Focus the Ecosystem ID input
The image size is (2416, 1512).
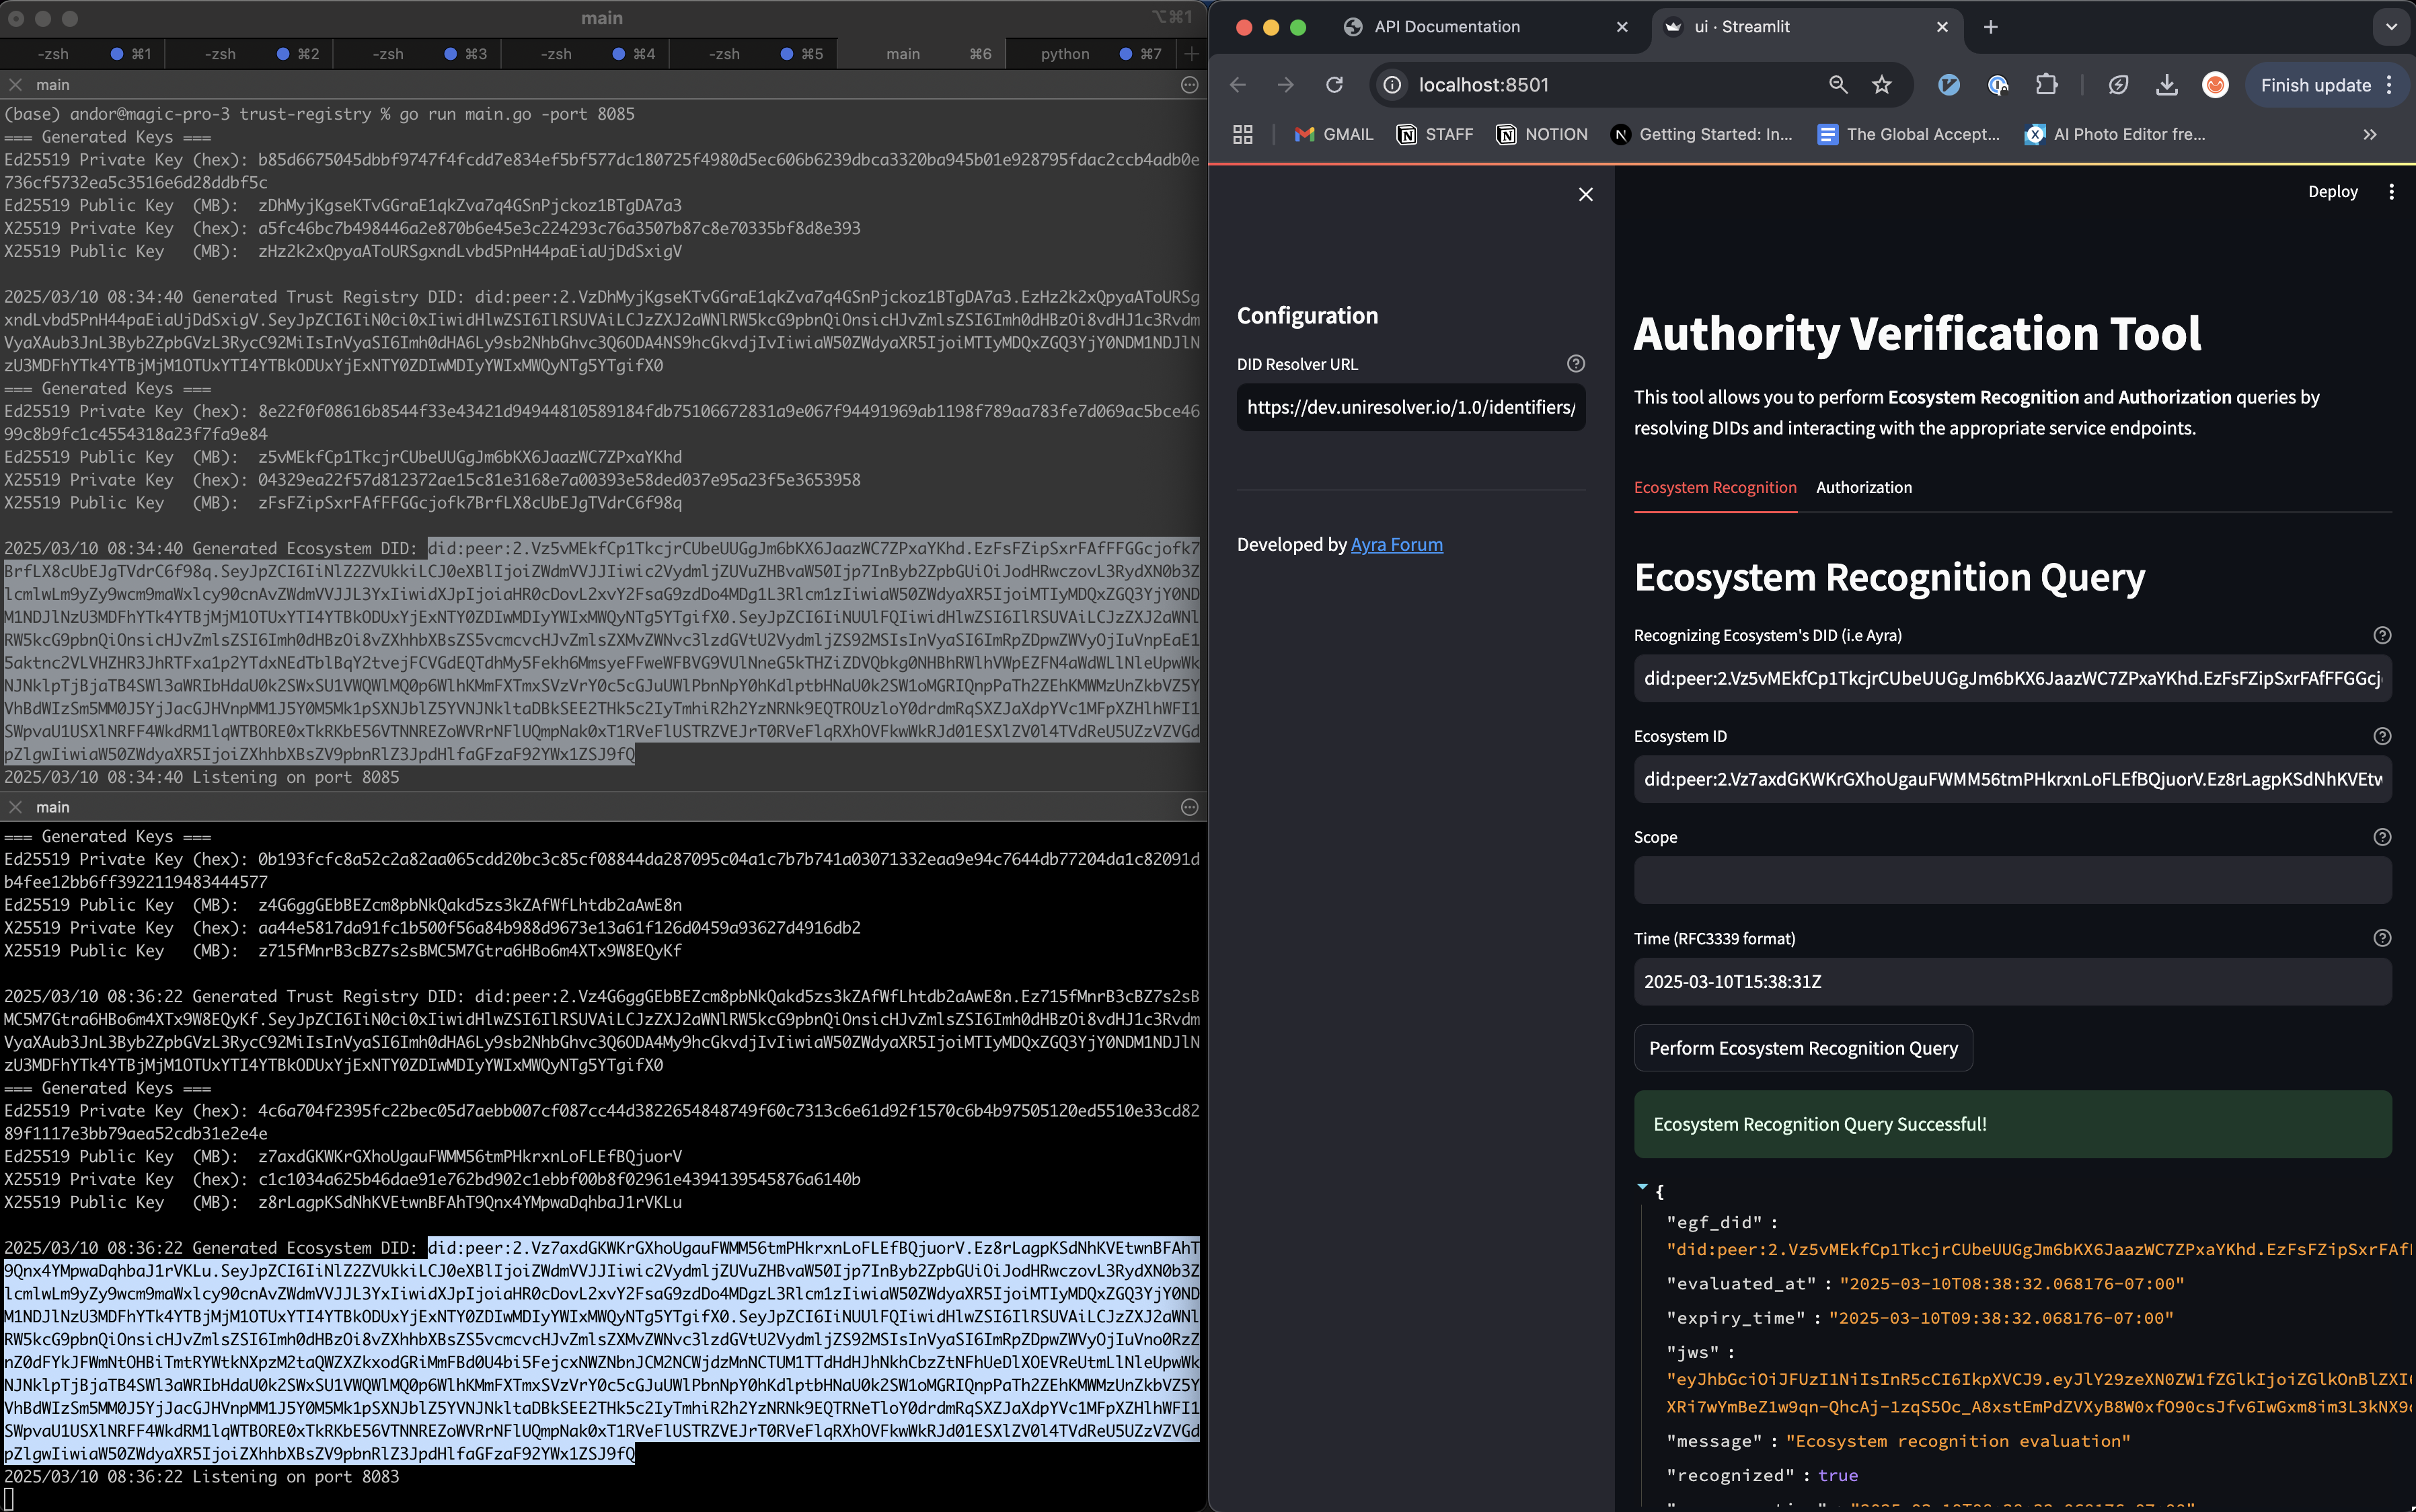(x=2012, y=780)
